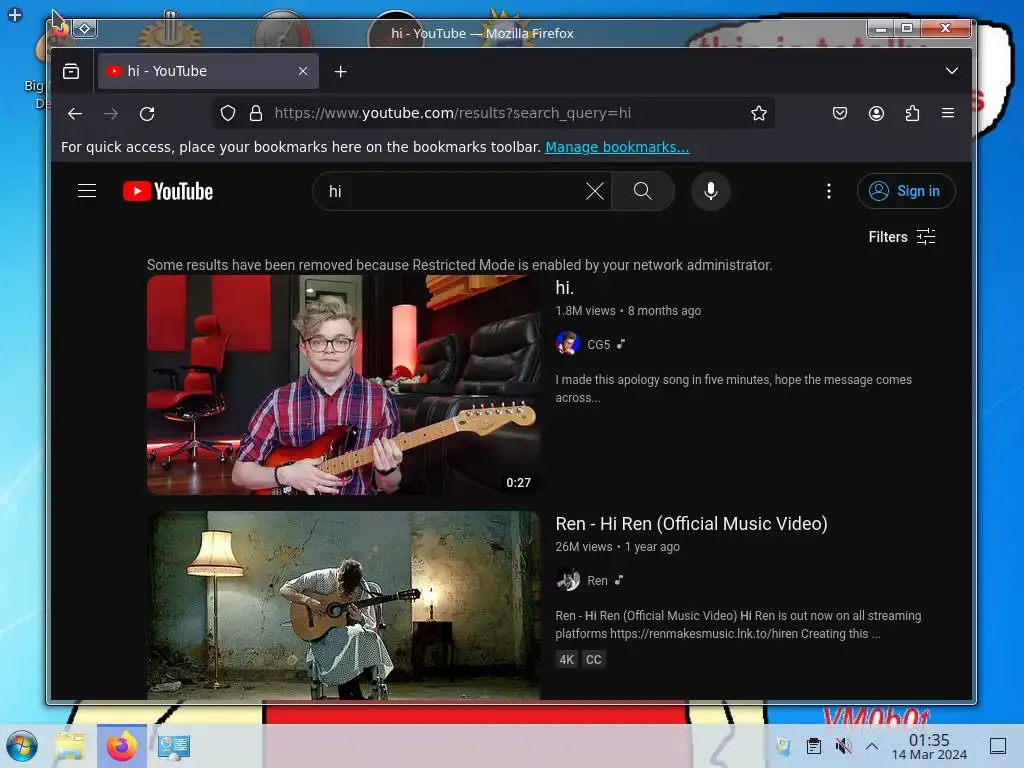Click '1.8M views • 8 months ago' text
The width and height of the screenshot is (1024, 768).
point(628,311)
